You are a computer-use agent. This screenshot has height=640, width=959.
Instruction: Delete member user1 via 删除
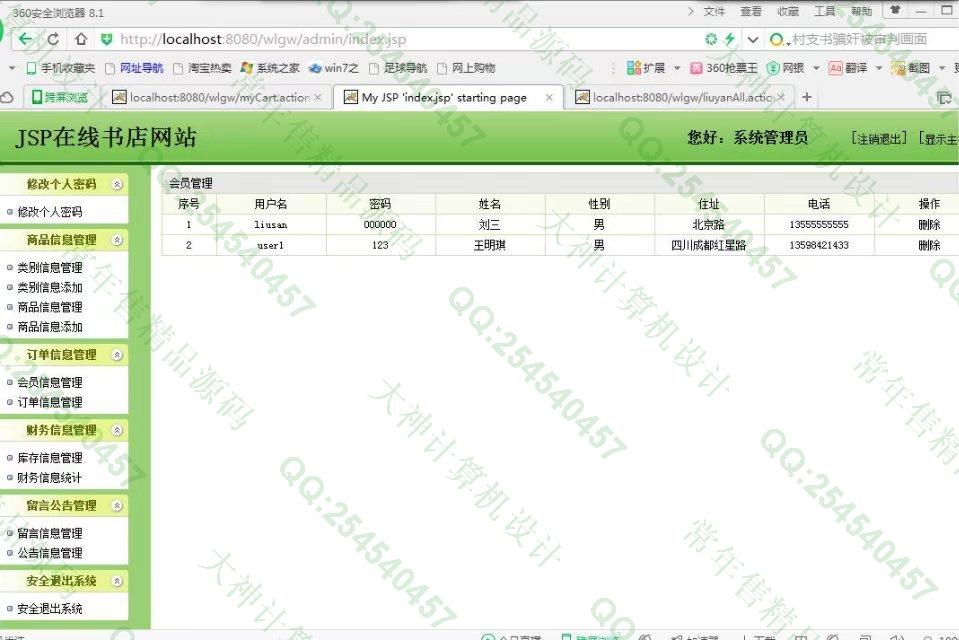pyautogui.click(x=928, y=245)
